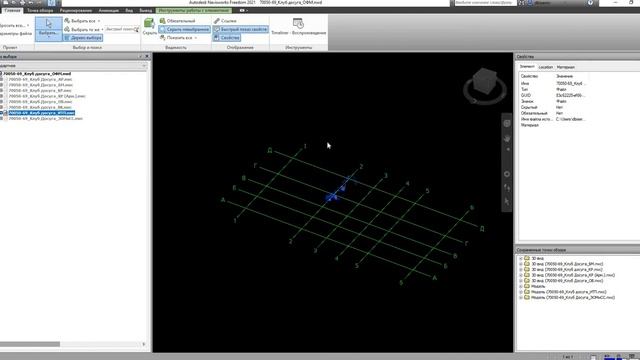Activate the Select arrow tool in the ribbon

coord(49,24)
